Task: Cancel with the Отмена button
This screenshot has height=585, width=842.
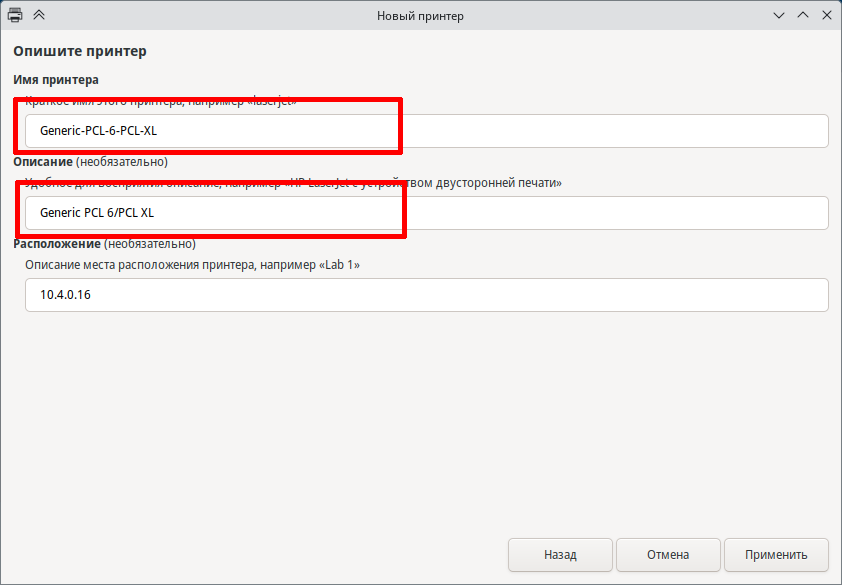Action: pos(667,554)
